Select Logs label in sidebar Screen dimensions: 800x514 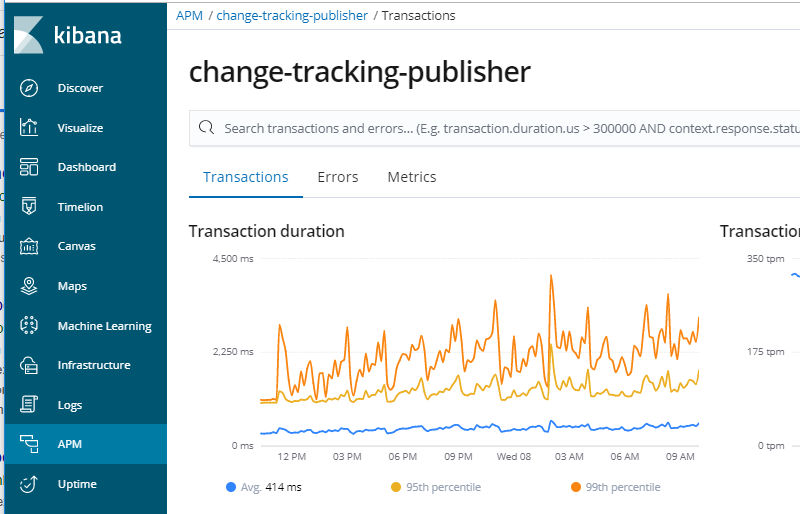click(69, 405)
